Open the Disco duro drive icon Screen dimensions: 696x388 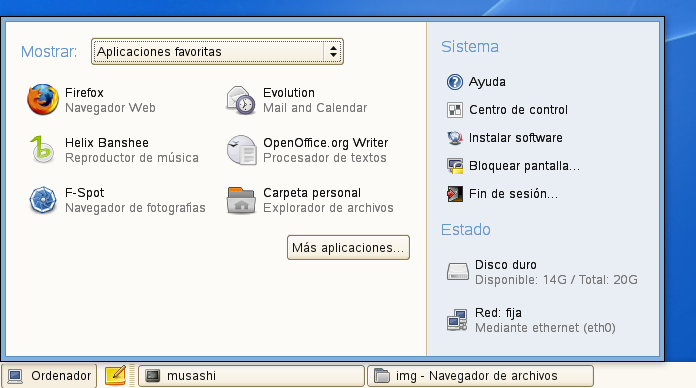(x=457, y=271)
